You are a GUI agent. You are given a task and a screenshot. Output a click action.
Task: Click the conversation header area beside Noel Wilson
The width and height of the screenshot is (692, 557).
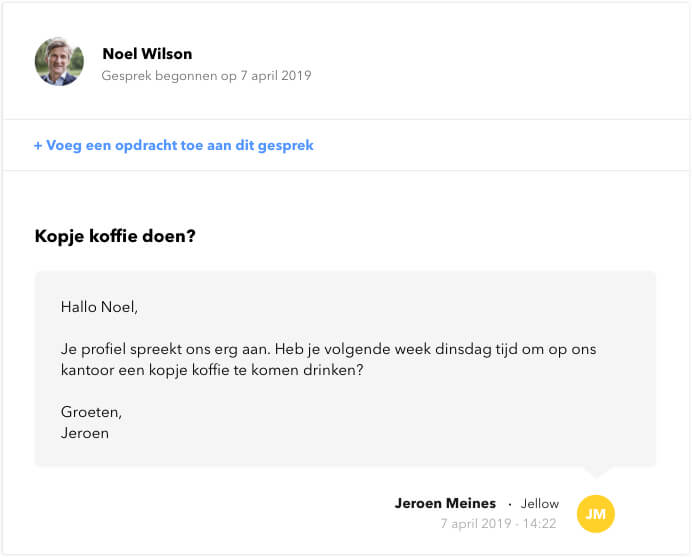(x=346, y=61)
